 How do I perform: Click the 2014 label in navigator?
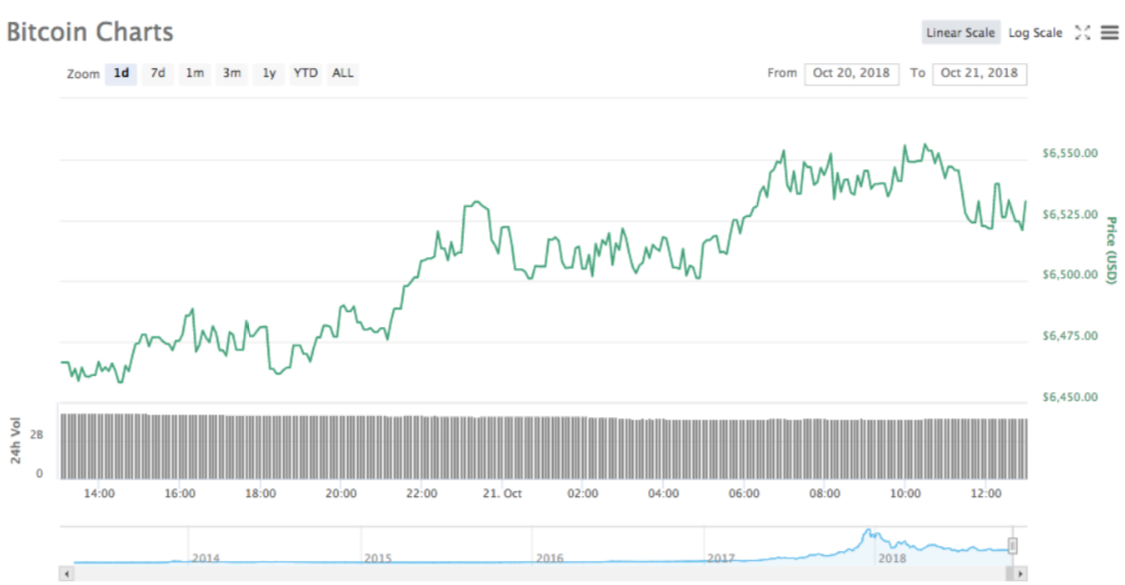(x=206, y=558)
